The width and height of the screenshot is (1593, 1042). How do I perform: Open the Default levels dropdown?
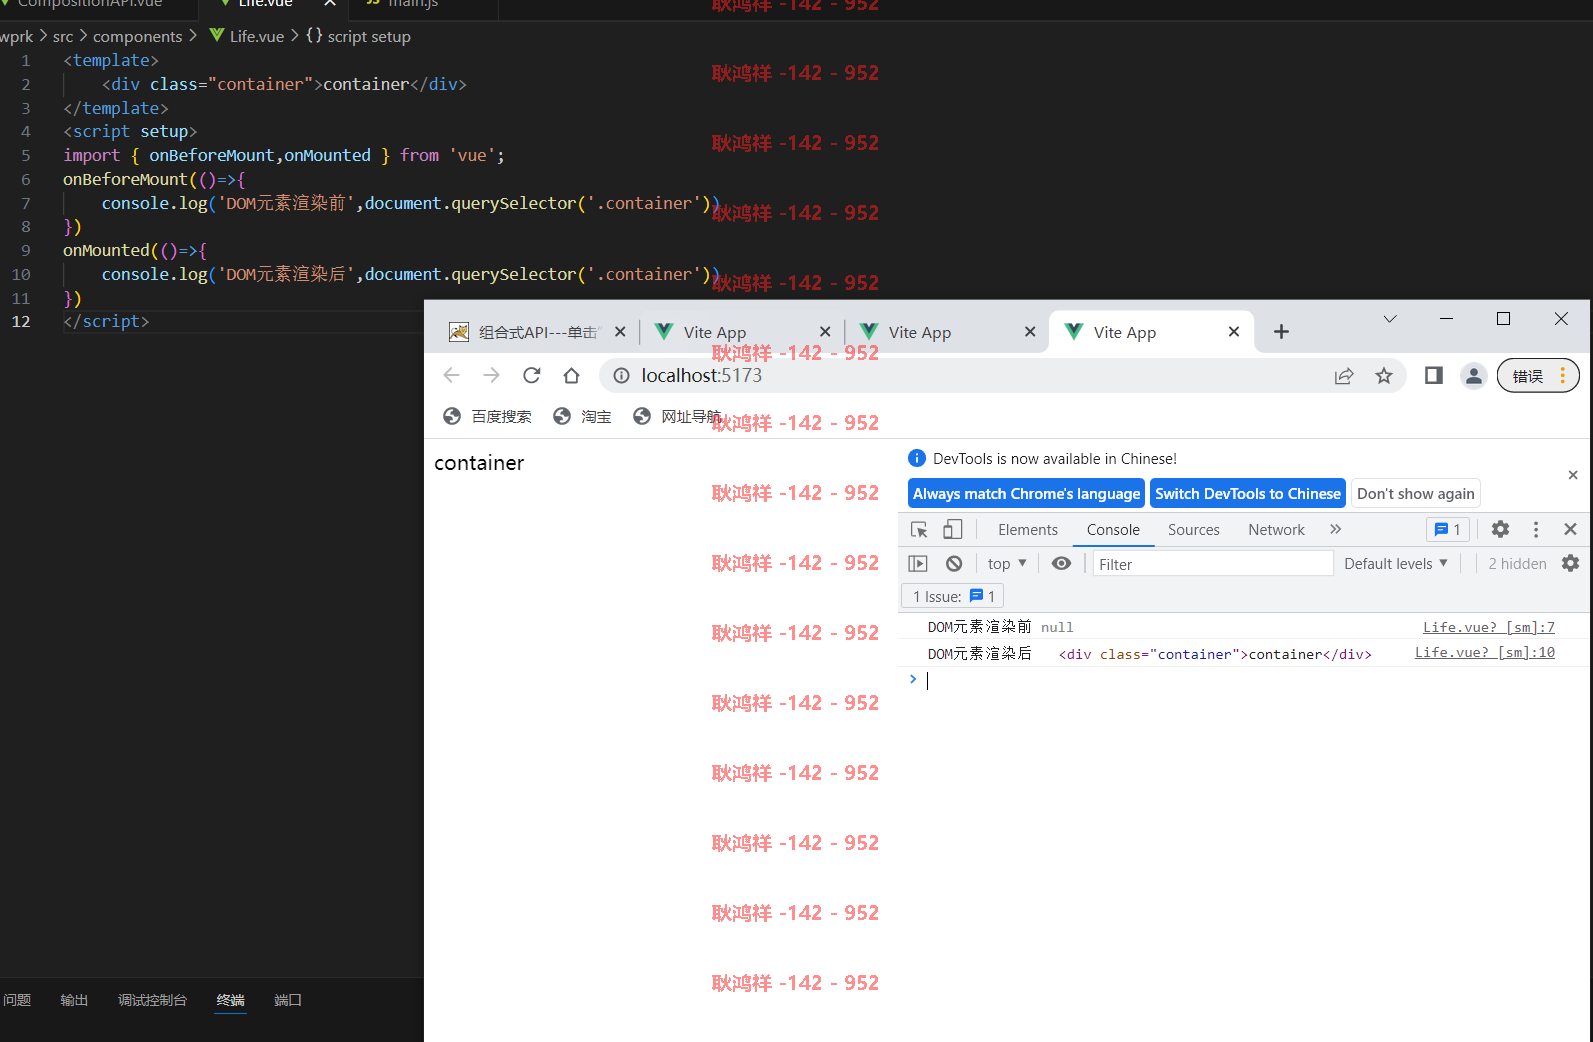1396,564
